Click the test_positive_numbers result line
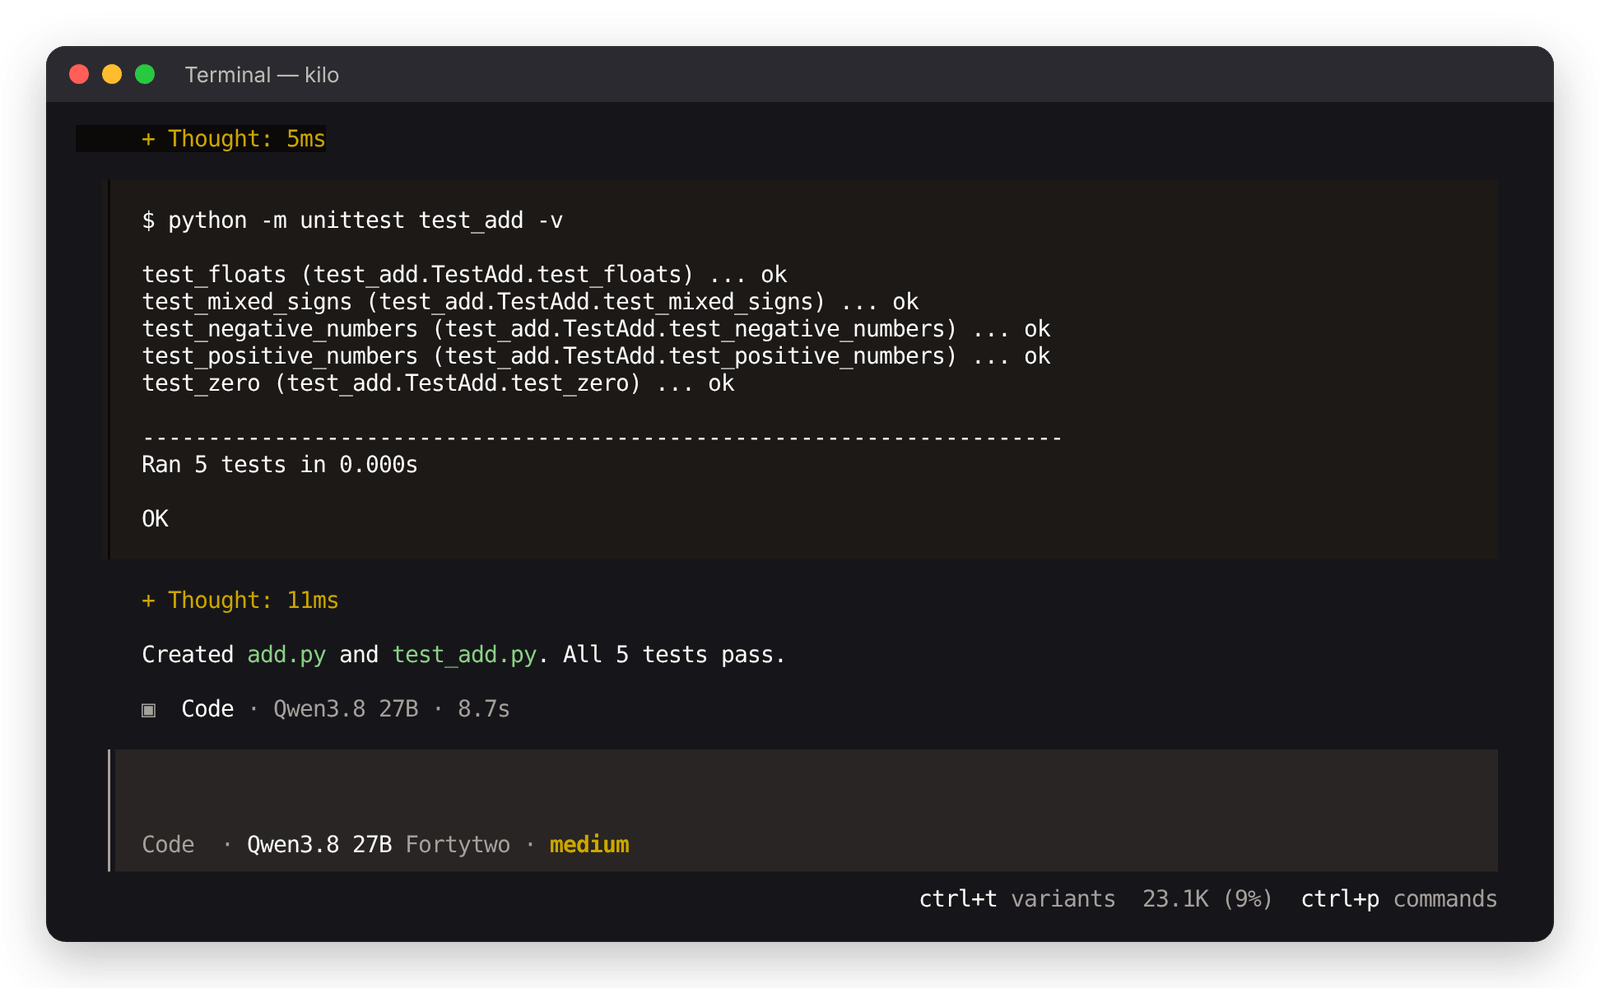 click(x=596, y=356)
